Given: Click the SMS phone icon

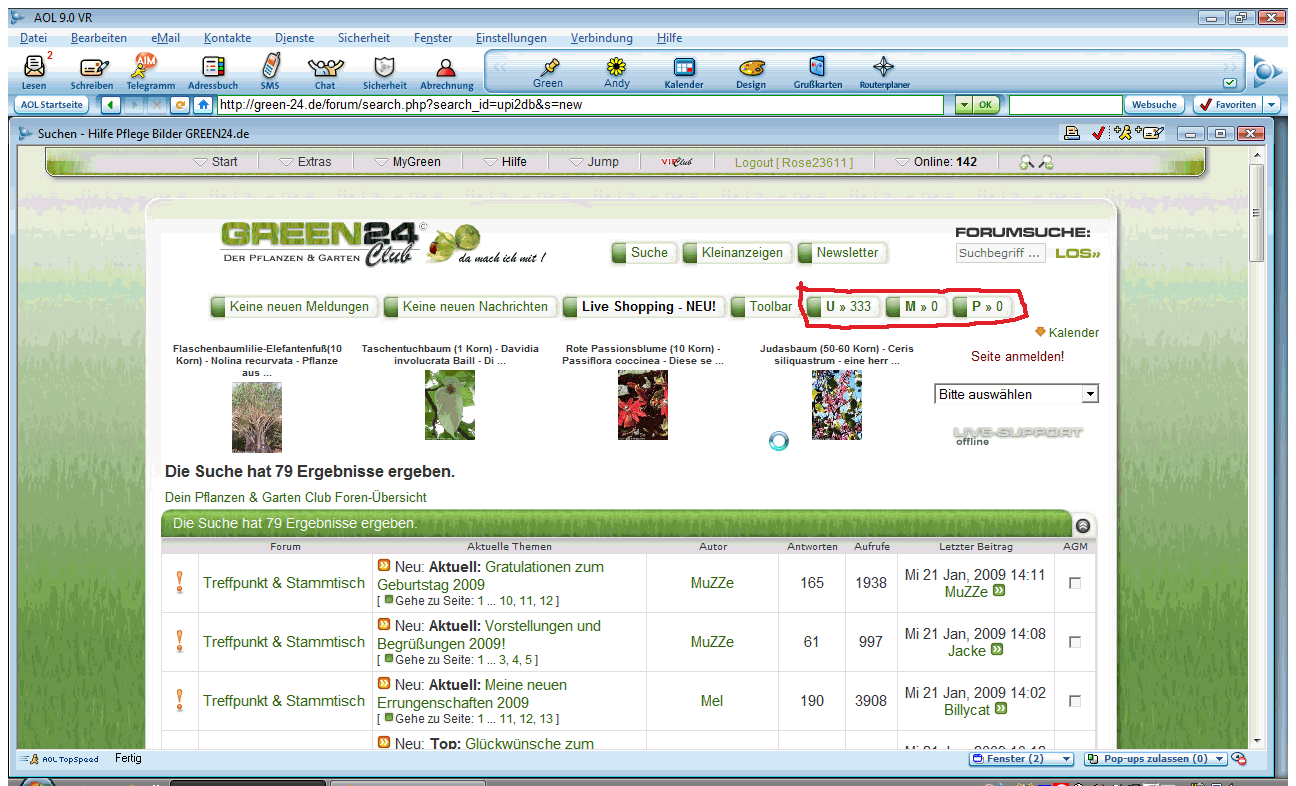Looking at the screenshot, I should pos(269,68).
